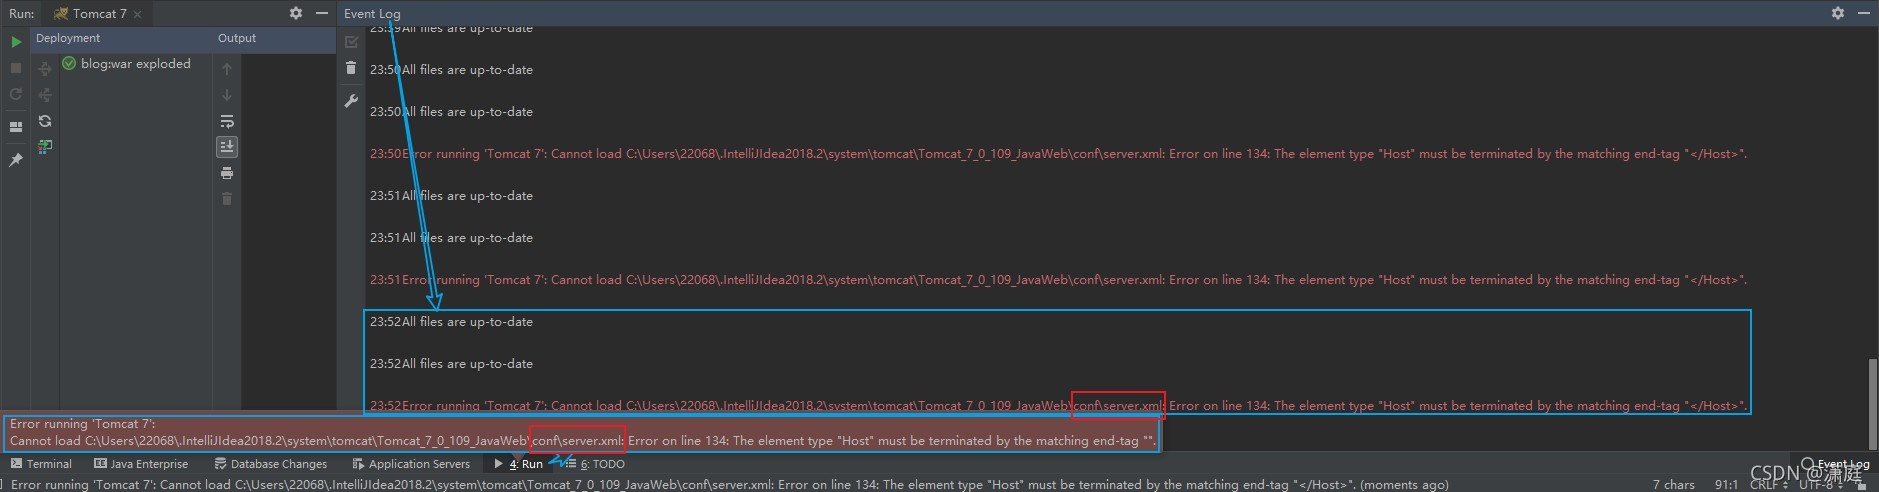Hide the Event Log panel dash
This screenshot has width=1879, height=492.
point(1864,13)
